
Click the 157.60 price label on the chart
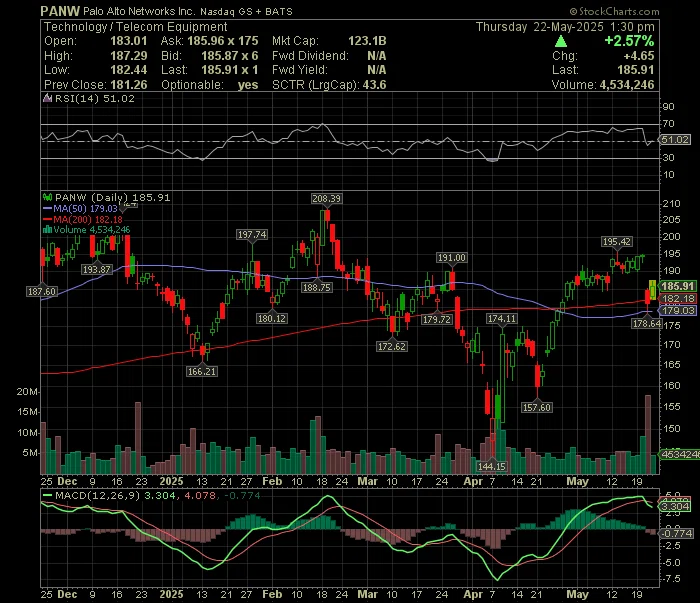click(x=537, y=408)
